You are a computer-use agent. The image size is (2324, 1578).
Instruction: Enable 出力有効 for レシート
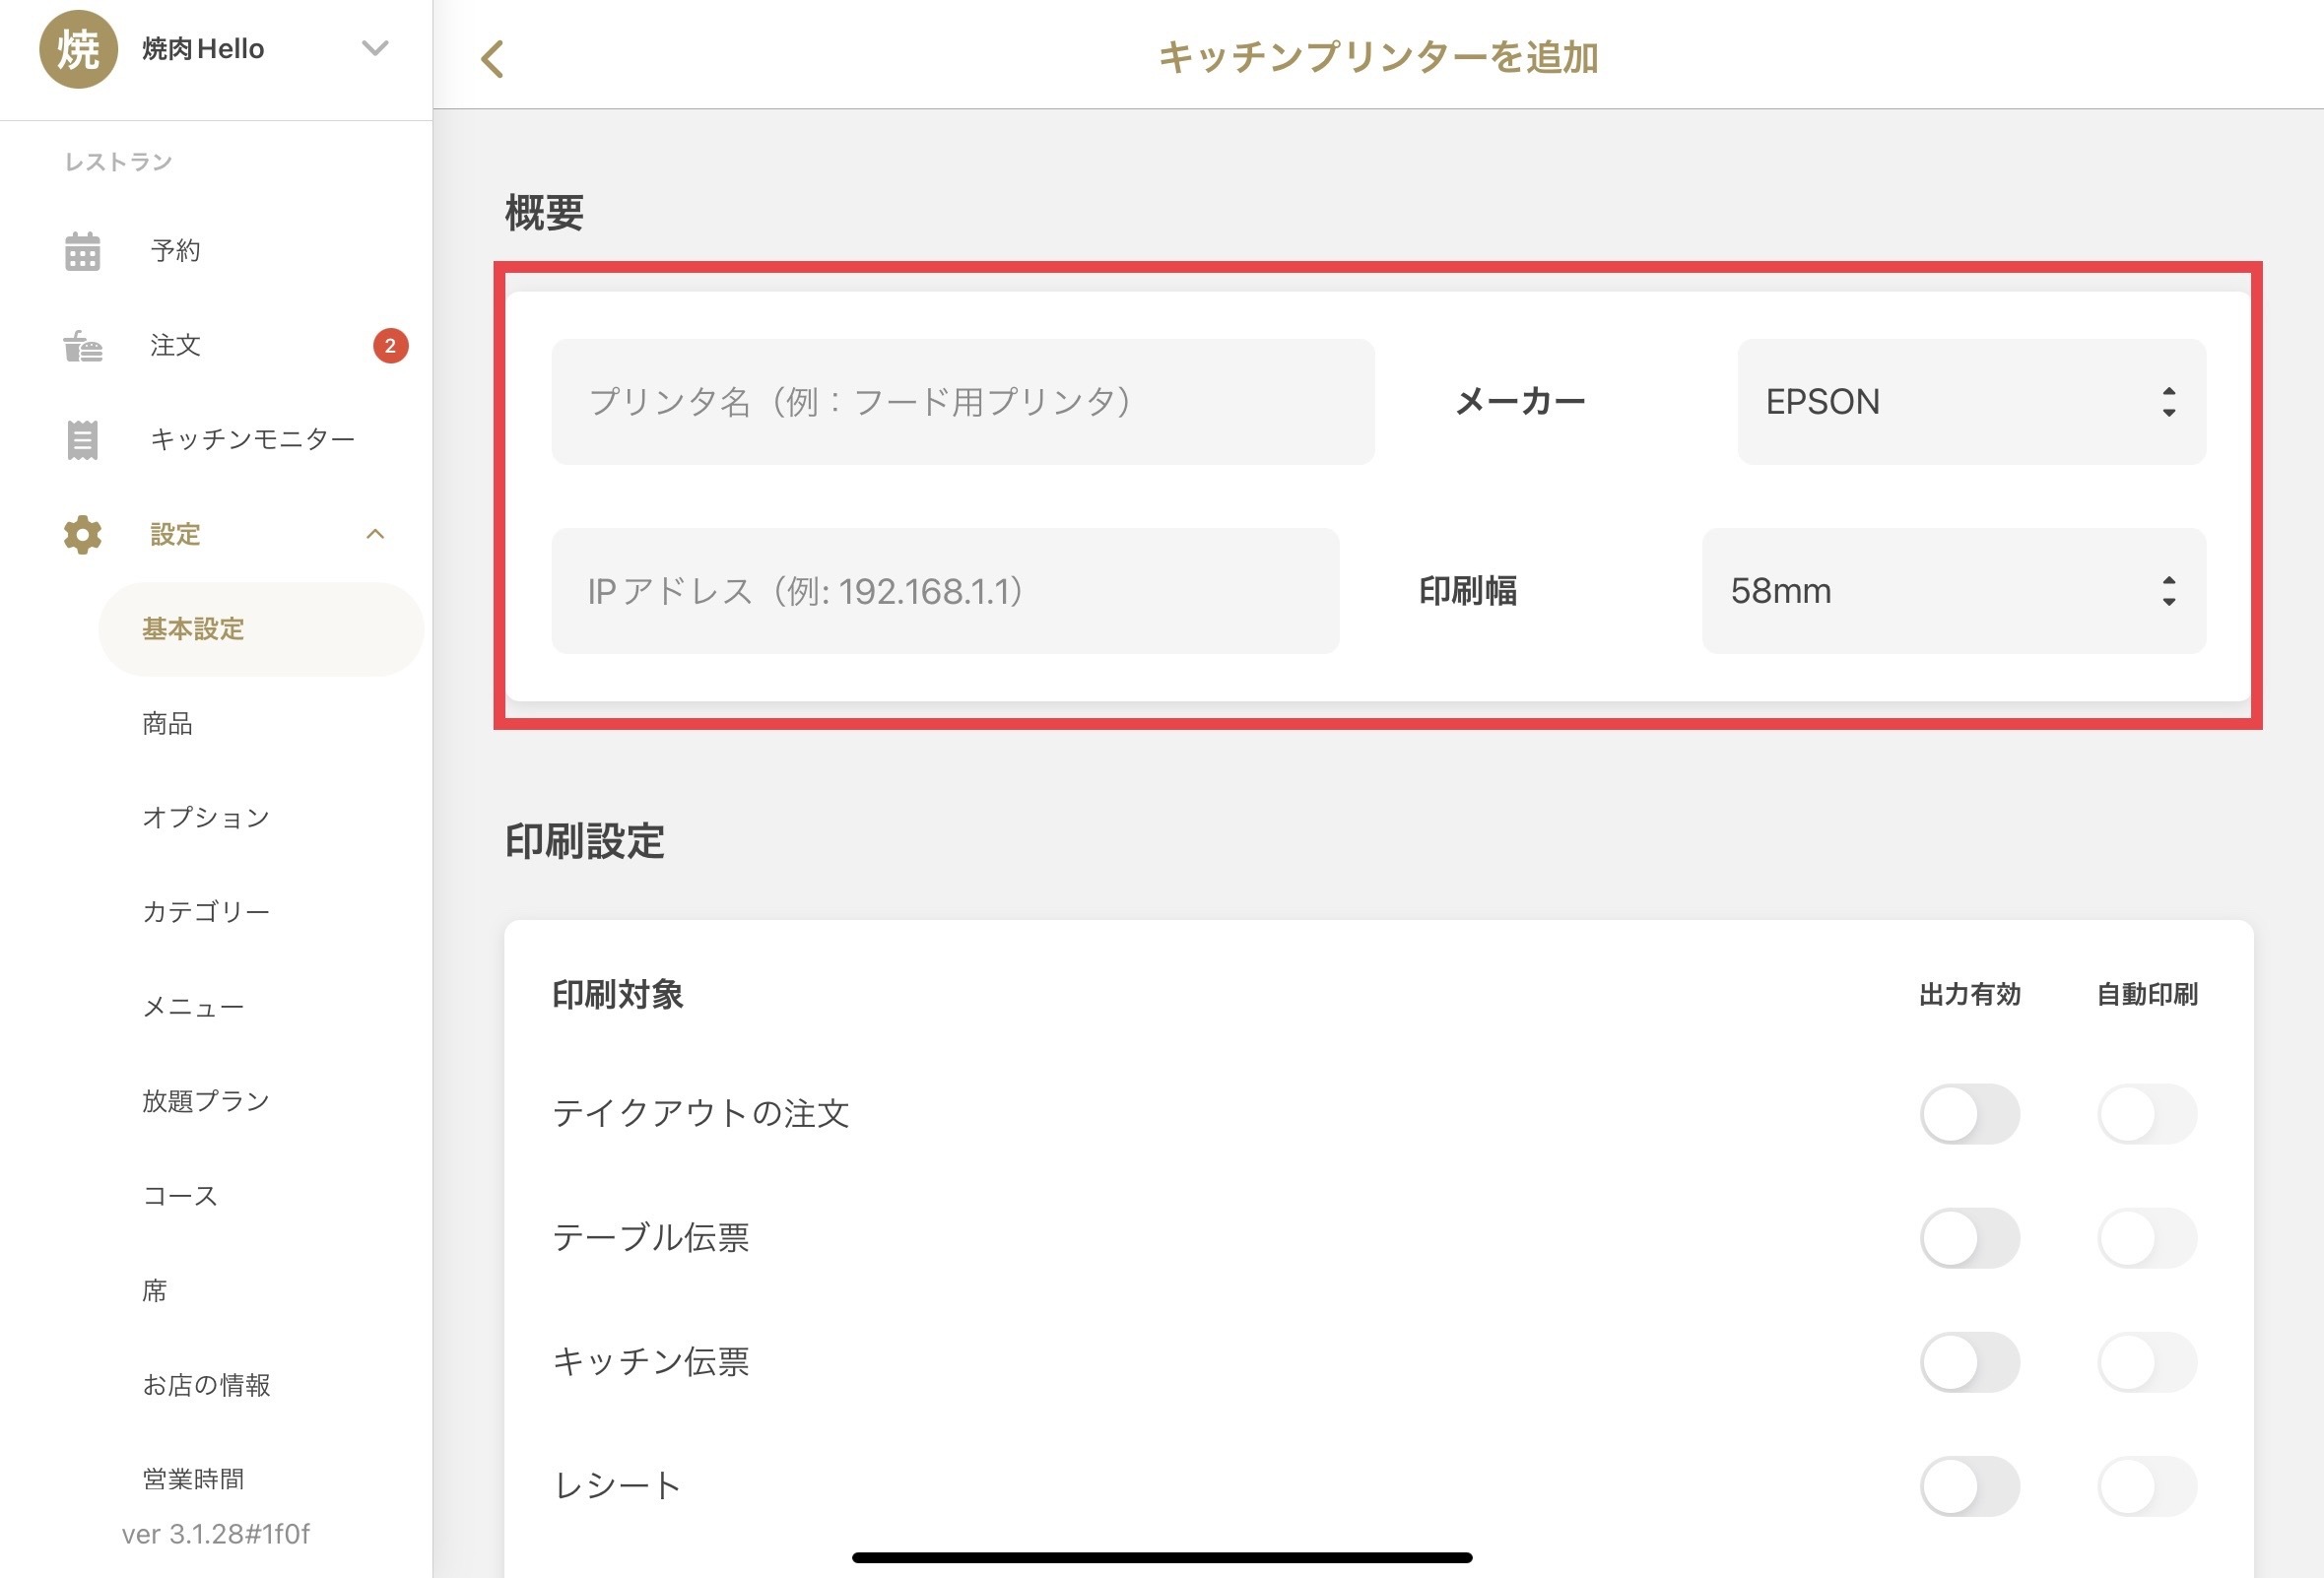tap(1968, 1486)
